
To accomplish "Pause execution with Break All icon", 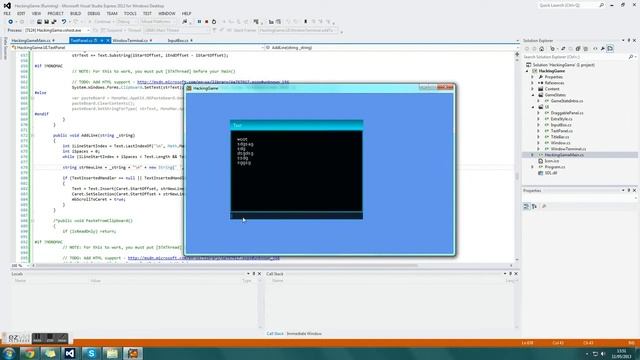I will click(x=199, y=22).
